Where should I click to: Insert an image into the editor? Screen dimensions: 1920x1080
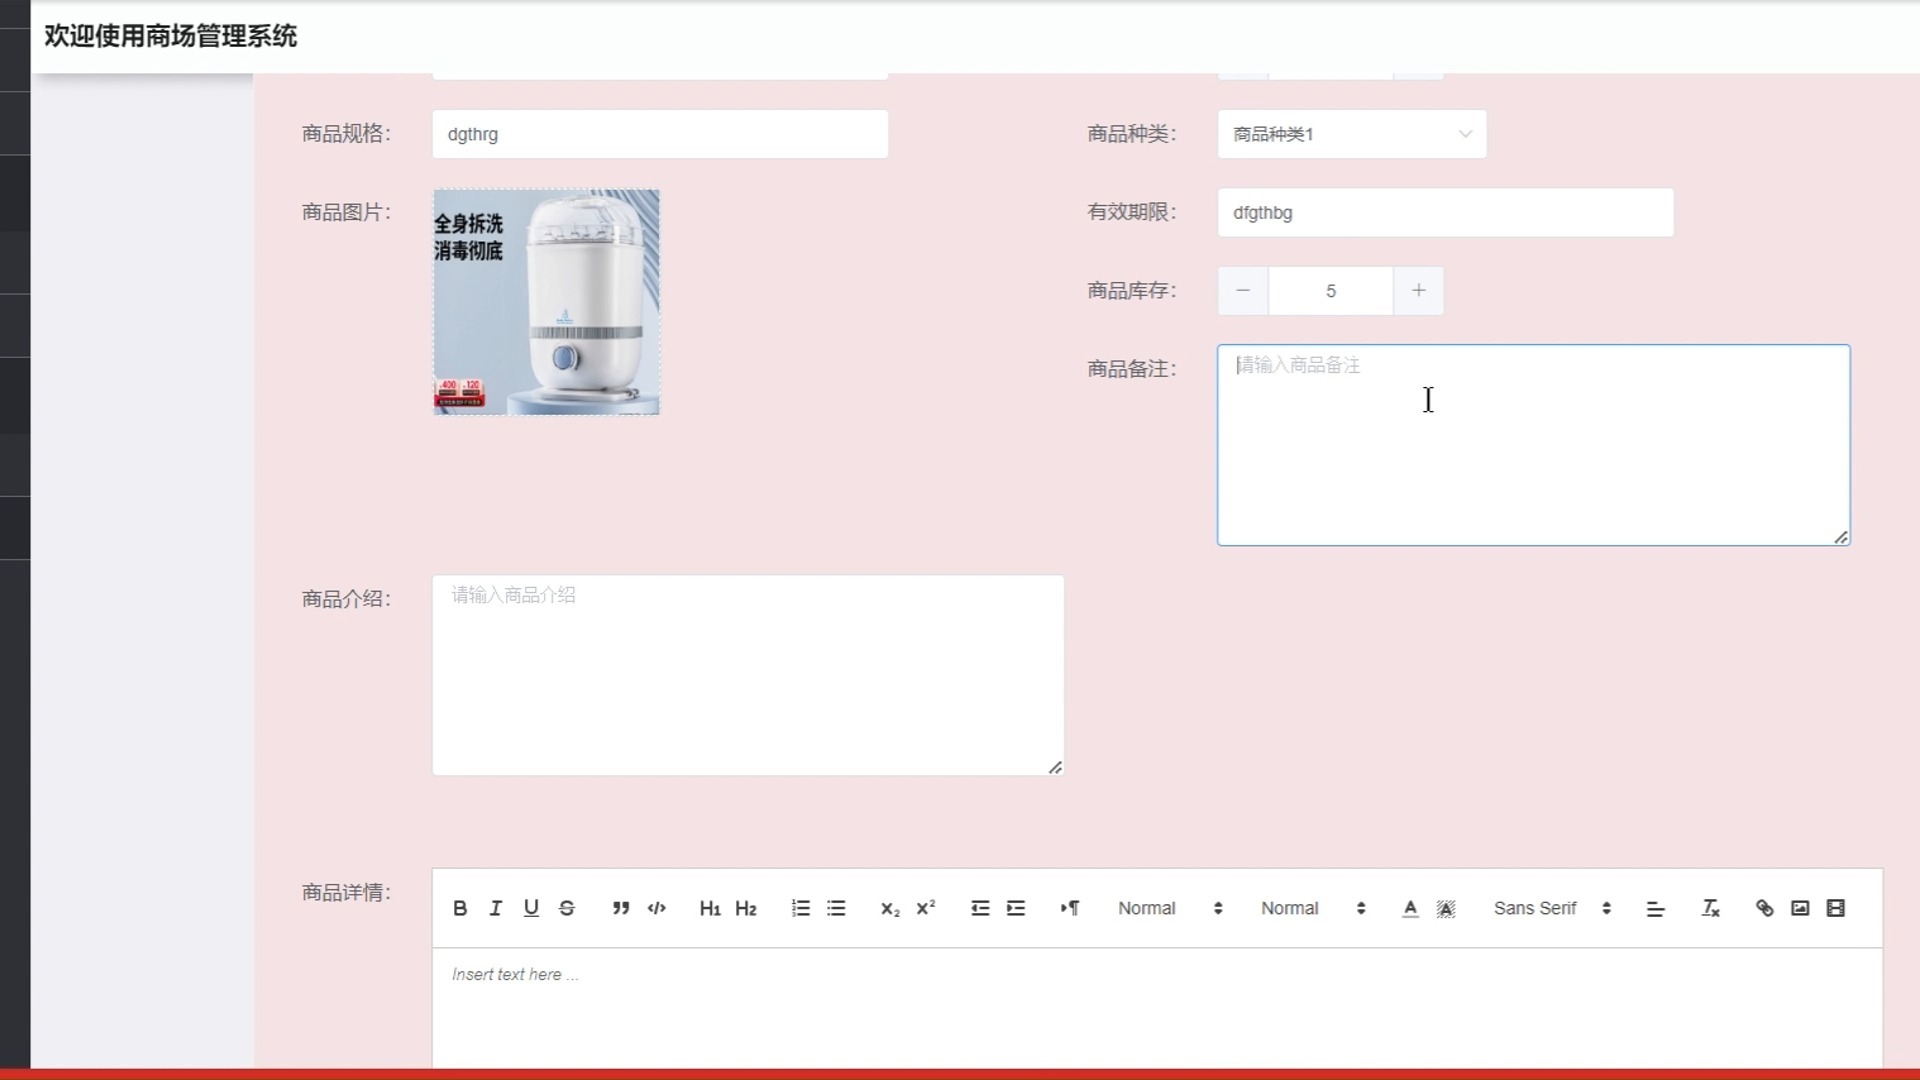[1800, 908]
